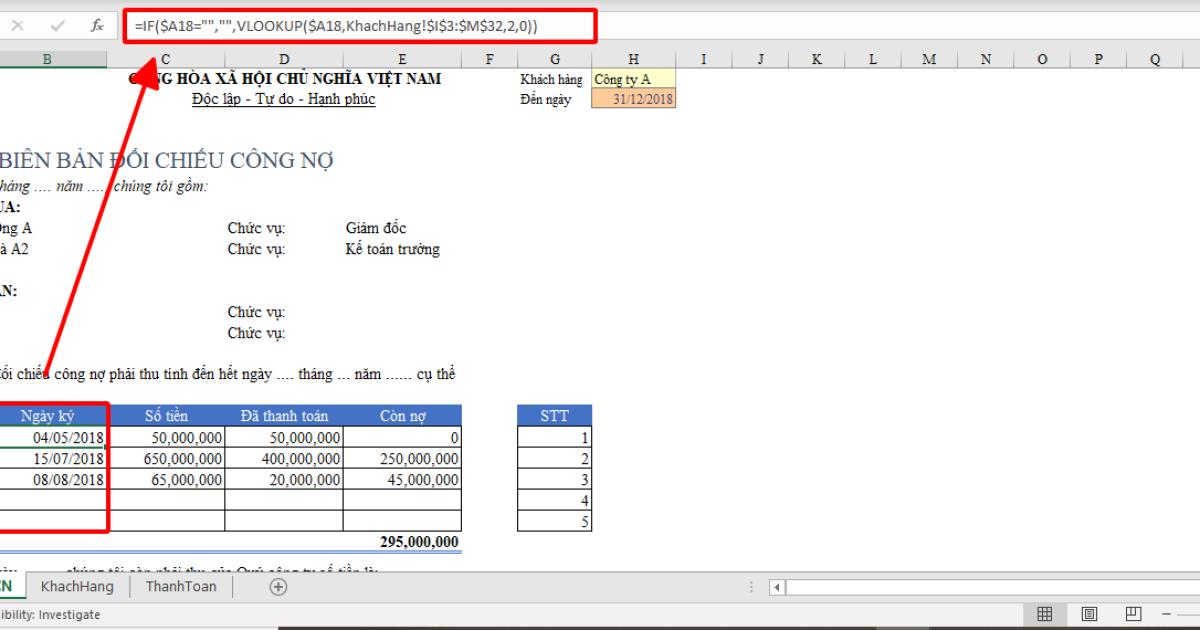Switch to the ThanhToan sheet tab

coord(180,586)
